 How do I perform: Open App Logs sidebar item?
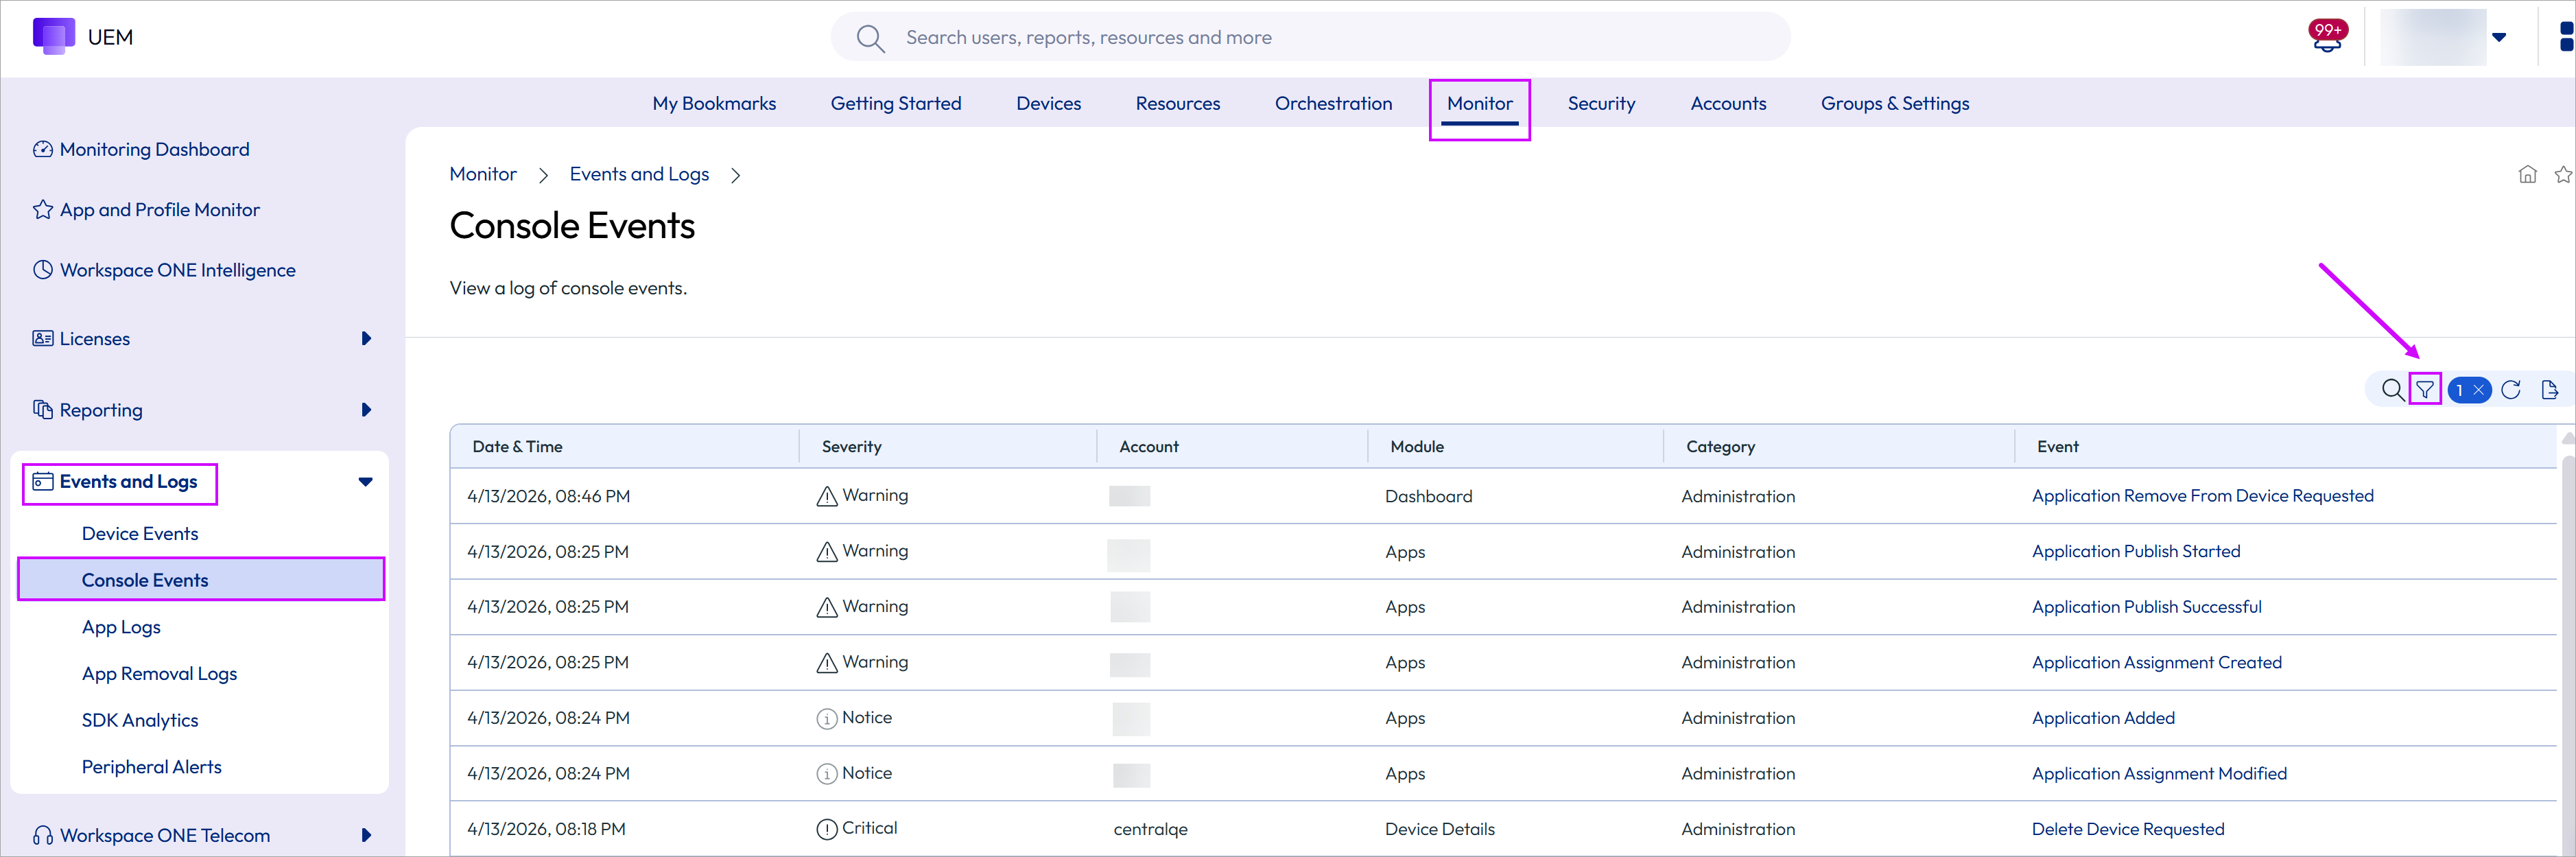pyautogui.click(x=121, y=628)
